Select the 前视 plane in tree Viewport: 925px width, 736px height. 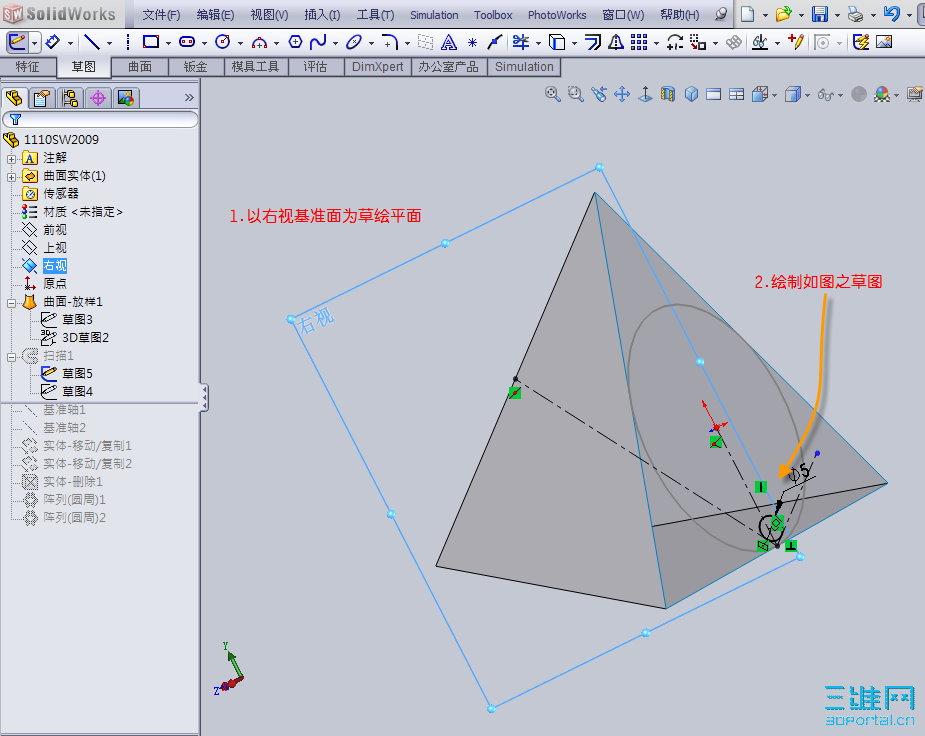click(x=55, y=229)
